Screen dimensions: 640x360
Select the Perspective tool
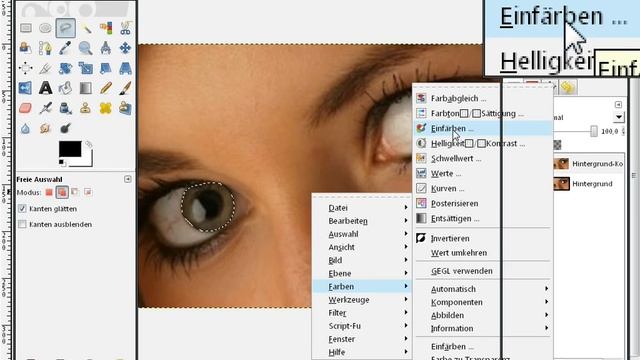pos(125,68)
